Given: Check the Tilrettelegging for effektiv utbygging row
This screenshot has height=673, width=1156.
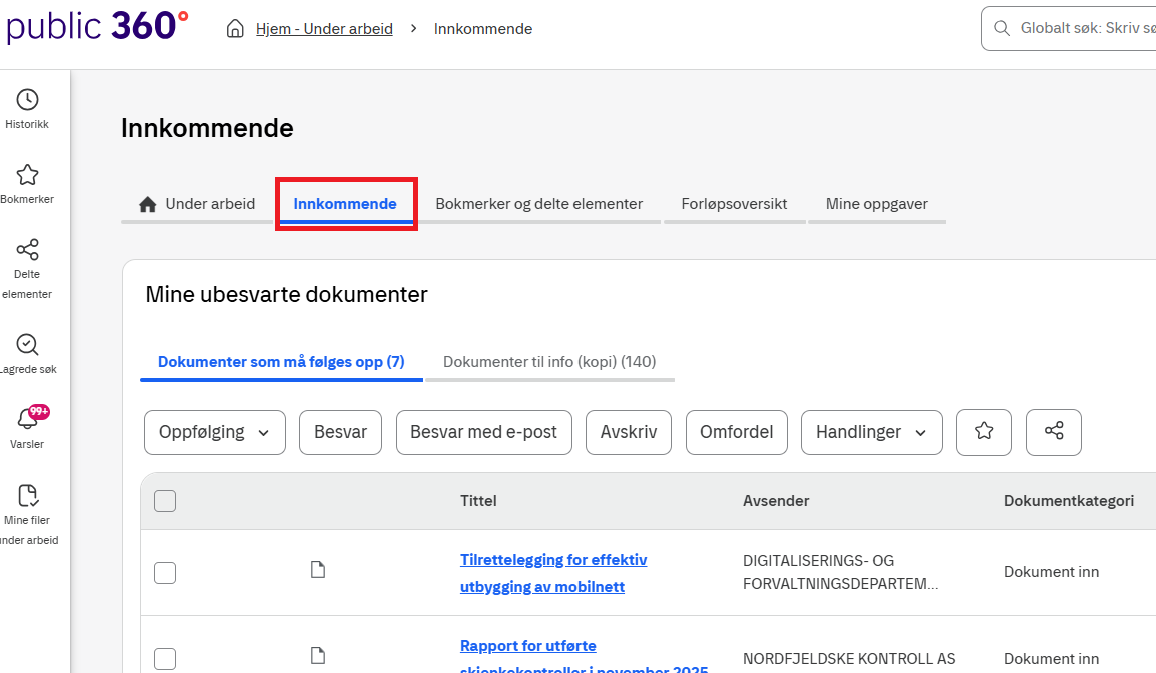Looking at the screenshot, I should [165, 573].
